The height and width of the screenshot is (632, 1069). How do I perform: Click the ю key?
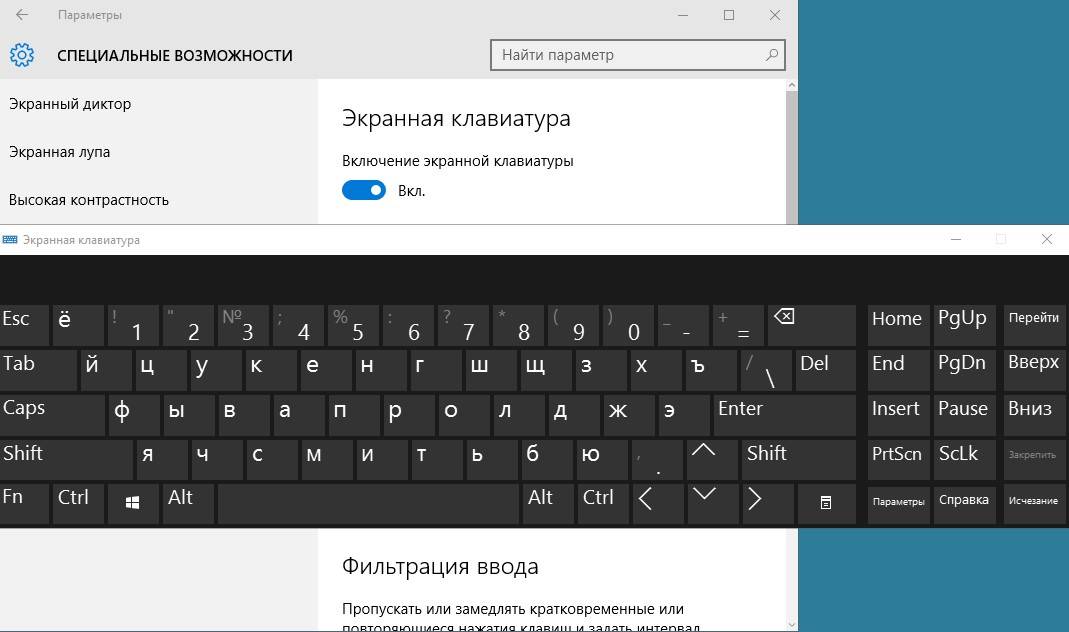point(602,460)
